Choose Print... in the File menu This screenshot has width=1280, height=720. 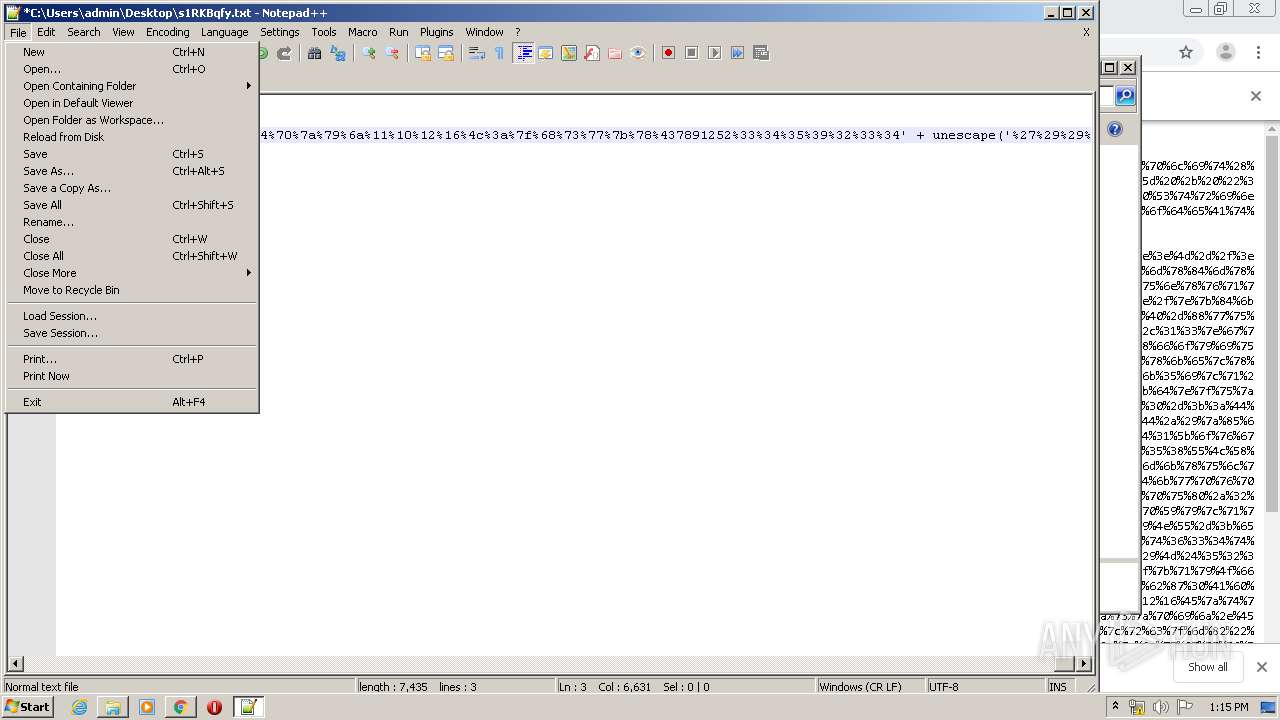132,359
